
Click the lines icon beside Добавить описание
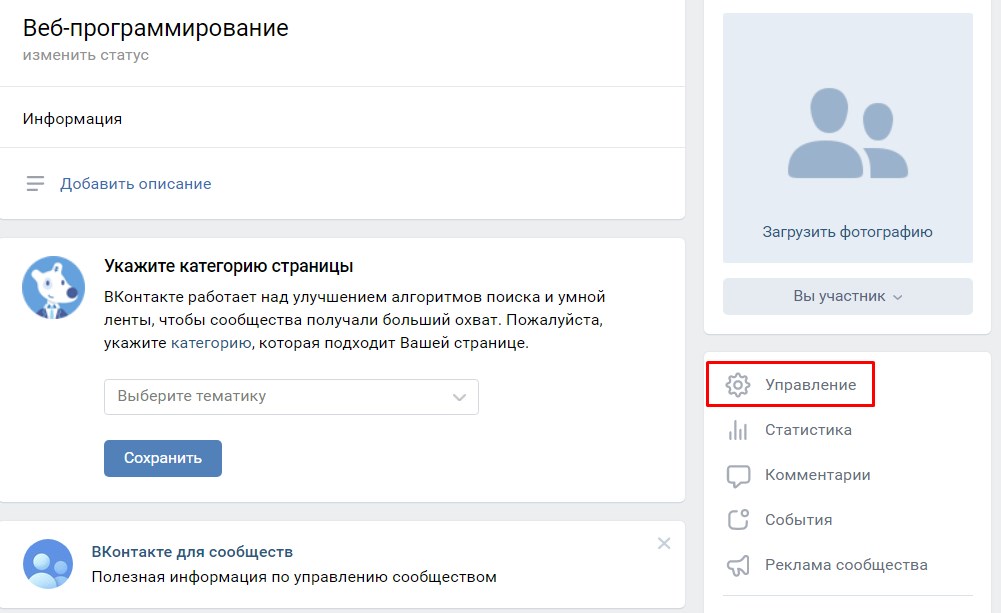(36, 184)
